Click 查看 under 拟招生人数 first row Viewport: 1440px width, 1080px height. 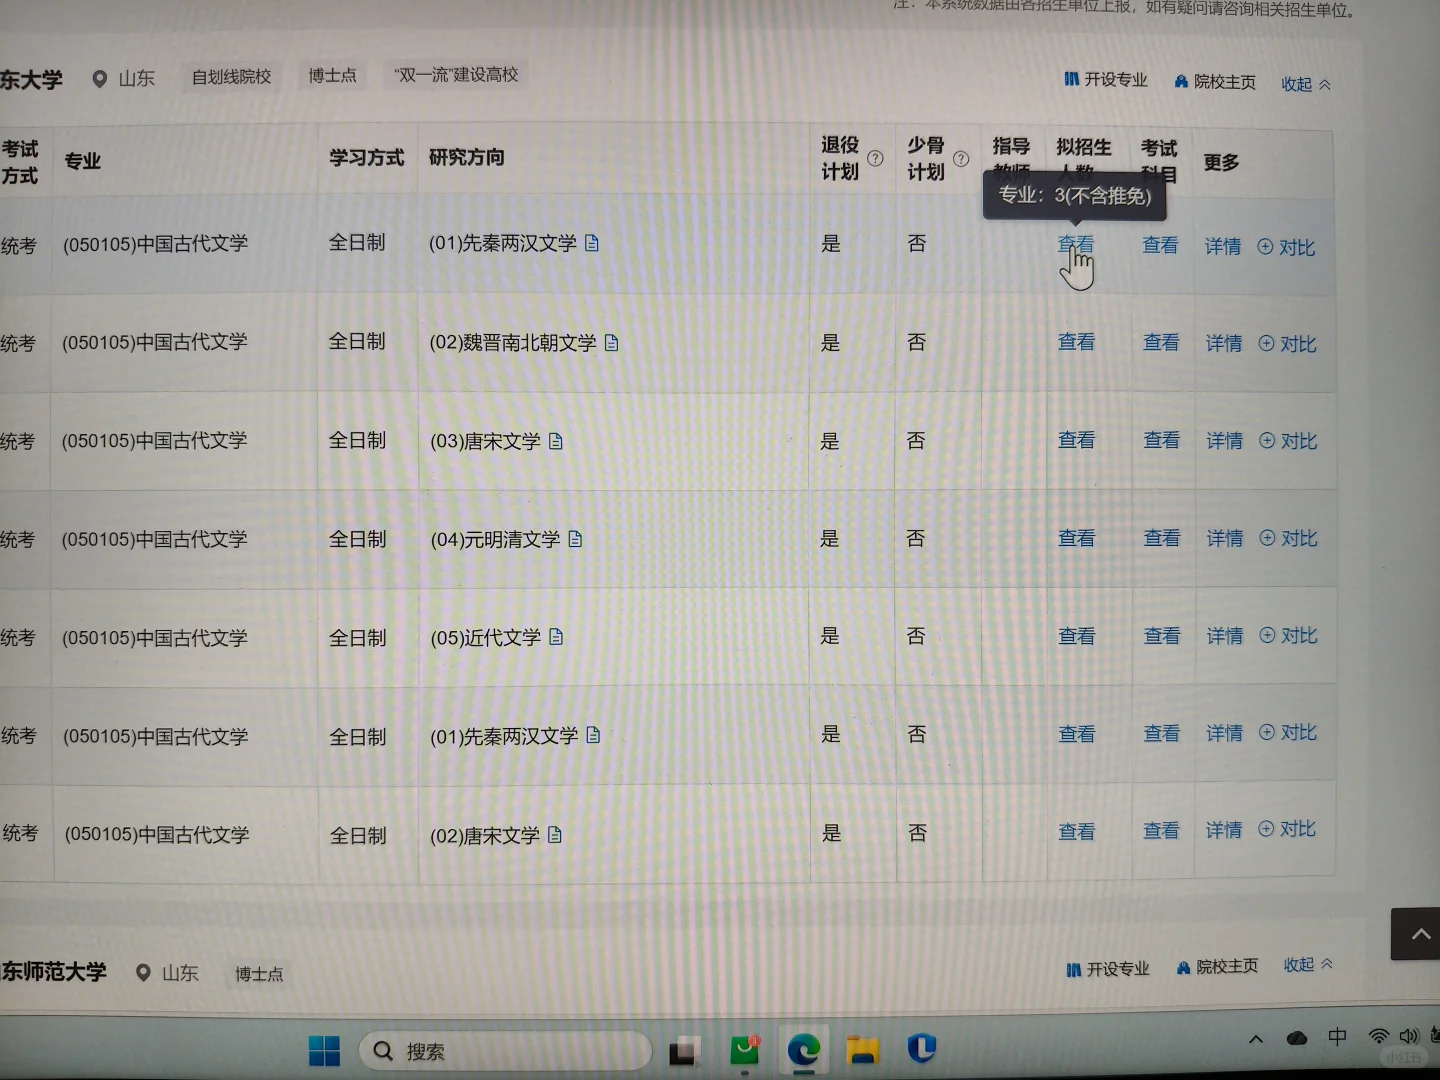tap(1076, 243)
